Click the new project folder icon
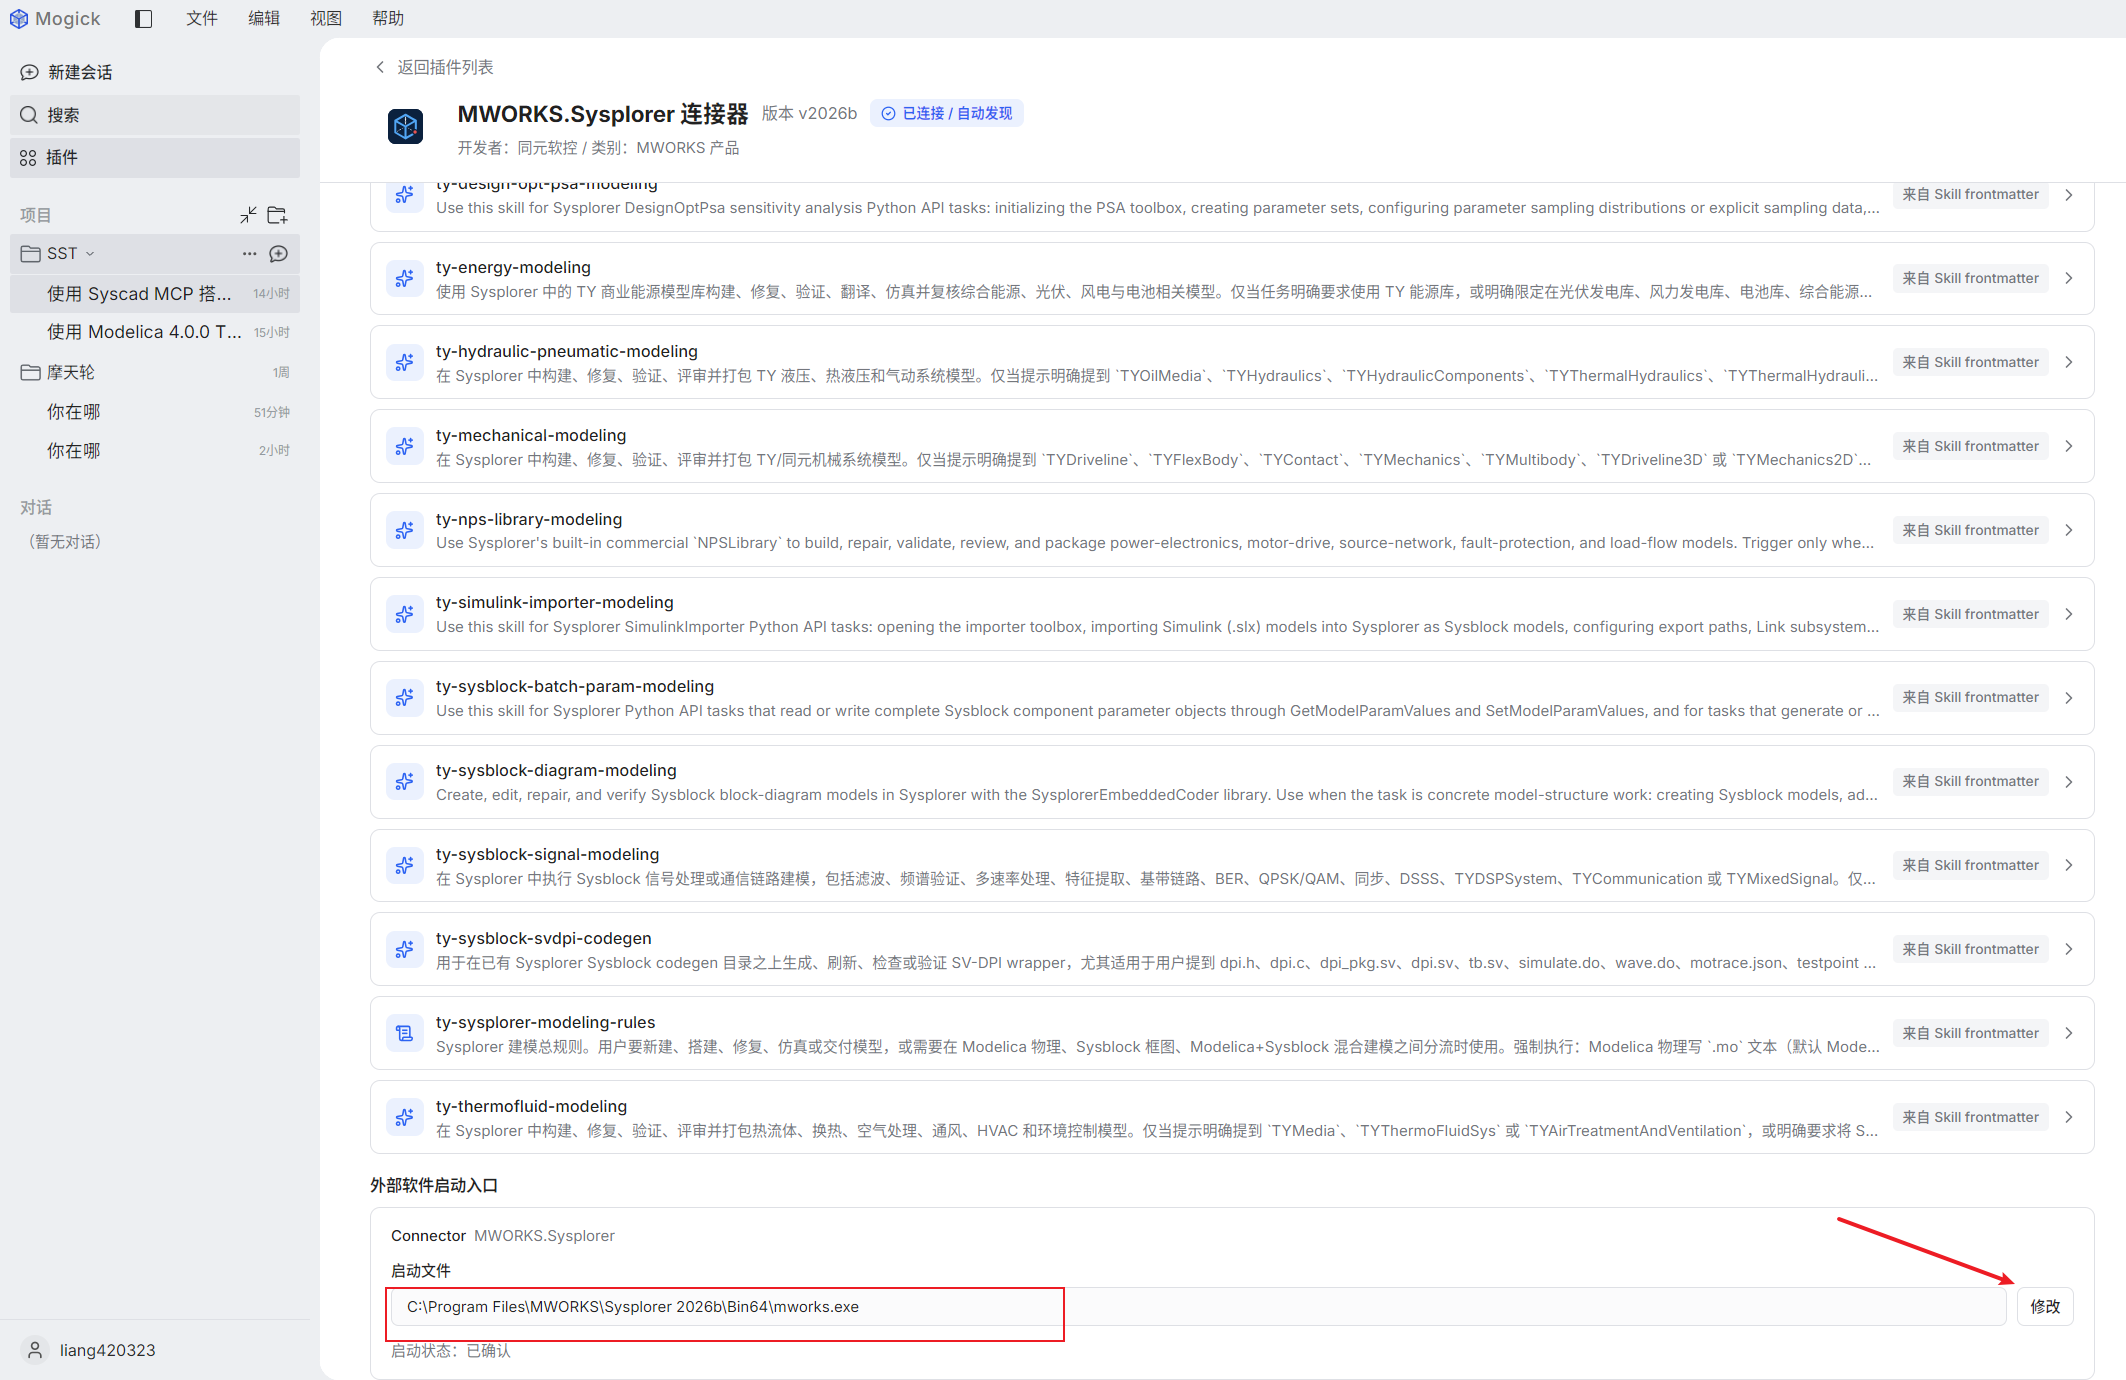Viewport: 2126px width, 1380px height. pyautogui.click(x=277, y=215)
